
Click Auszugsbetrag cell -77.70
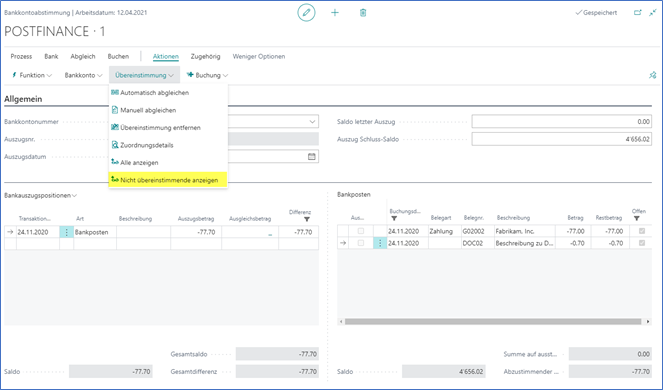tap(196, 232)
